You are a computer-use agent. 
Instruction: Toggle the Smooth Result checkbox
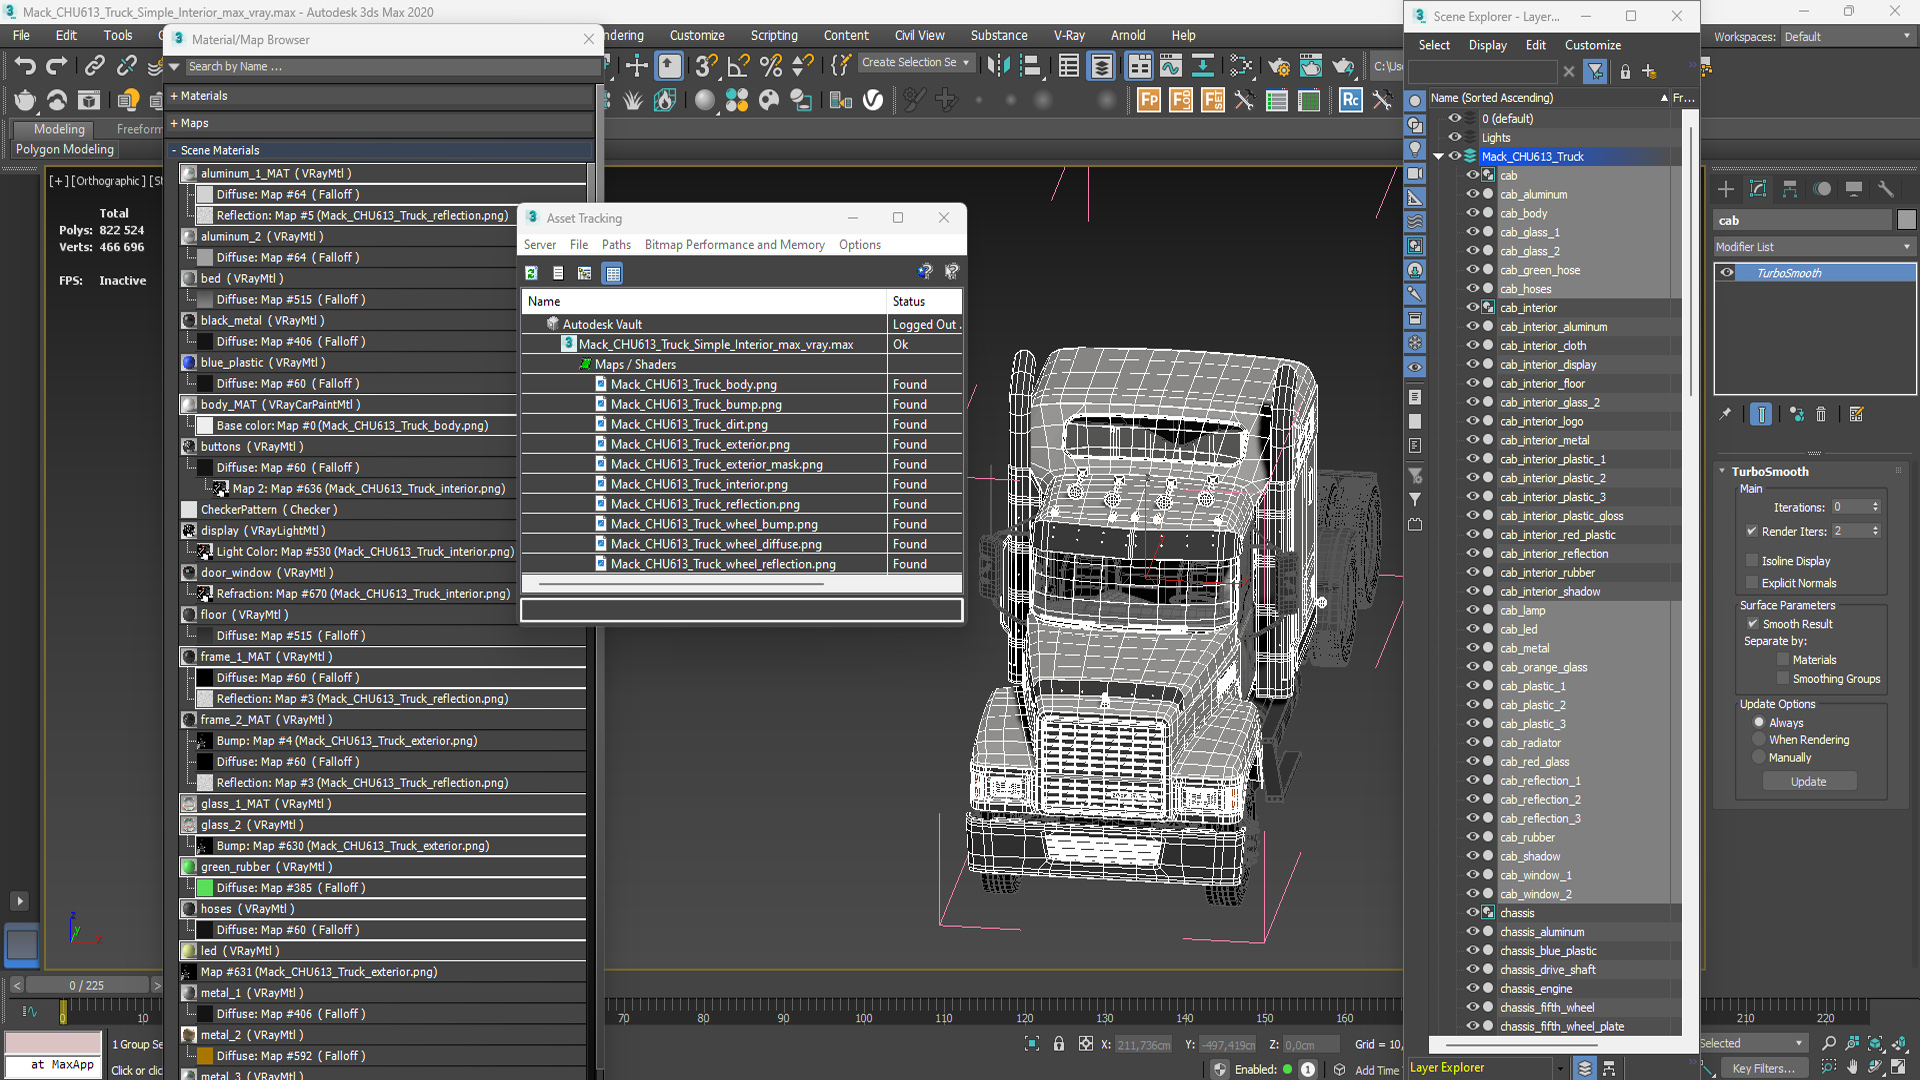1752,624
